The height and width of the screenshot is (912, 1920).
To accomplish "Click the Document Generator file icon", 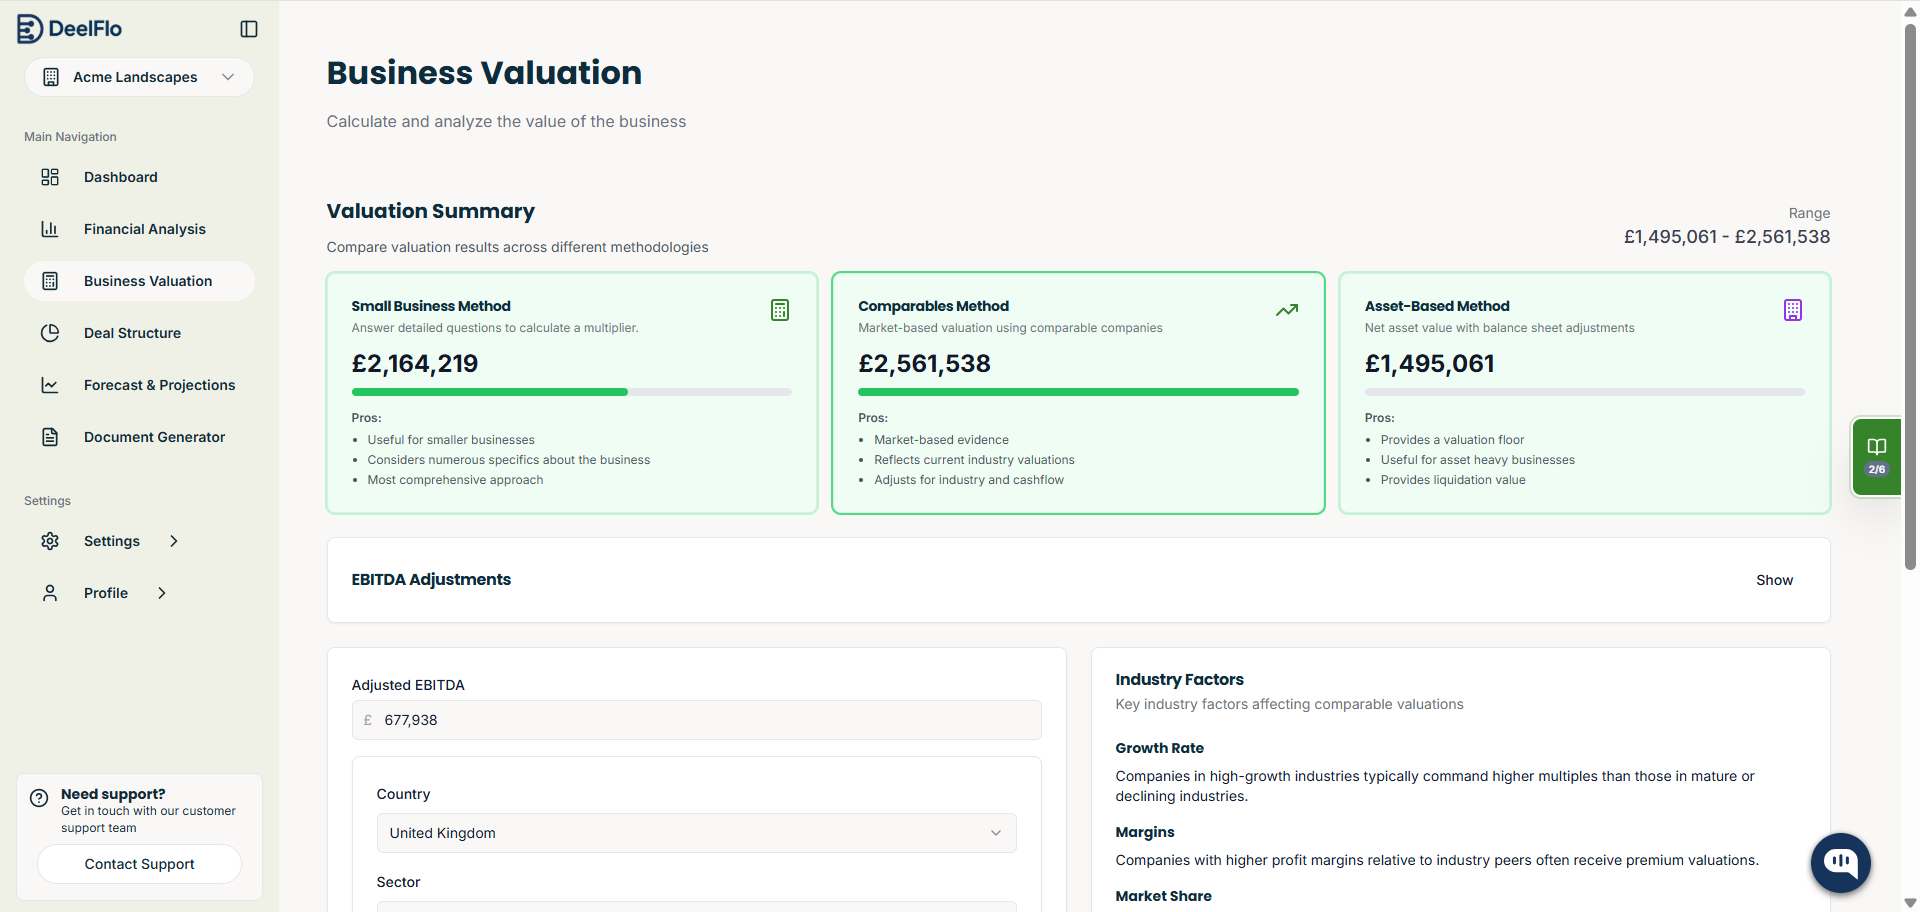I will (x=50, y=437).
